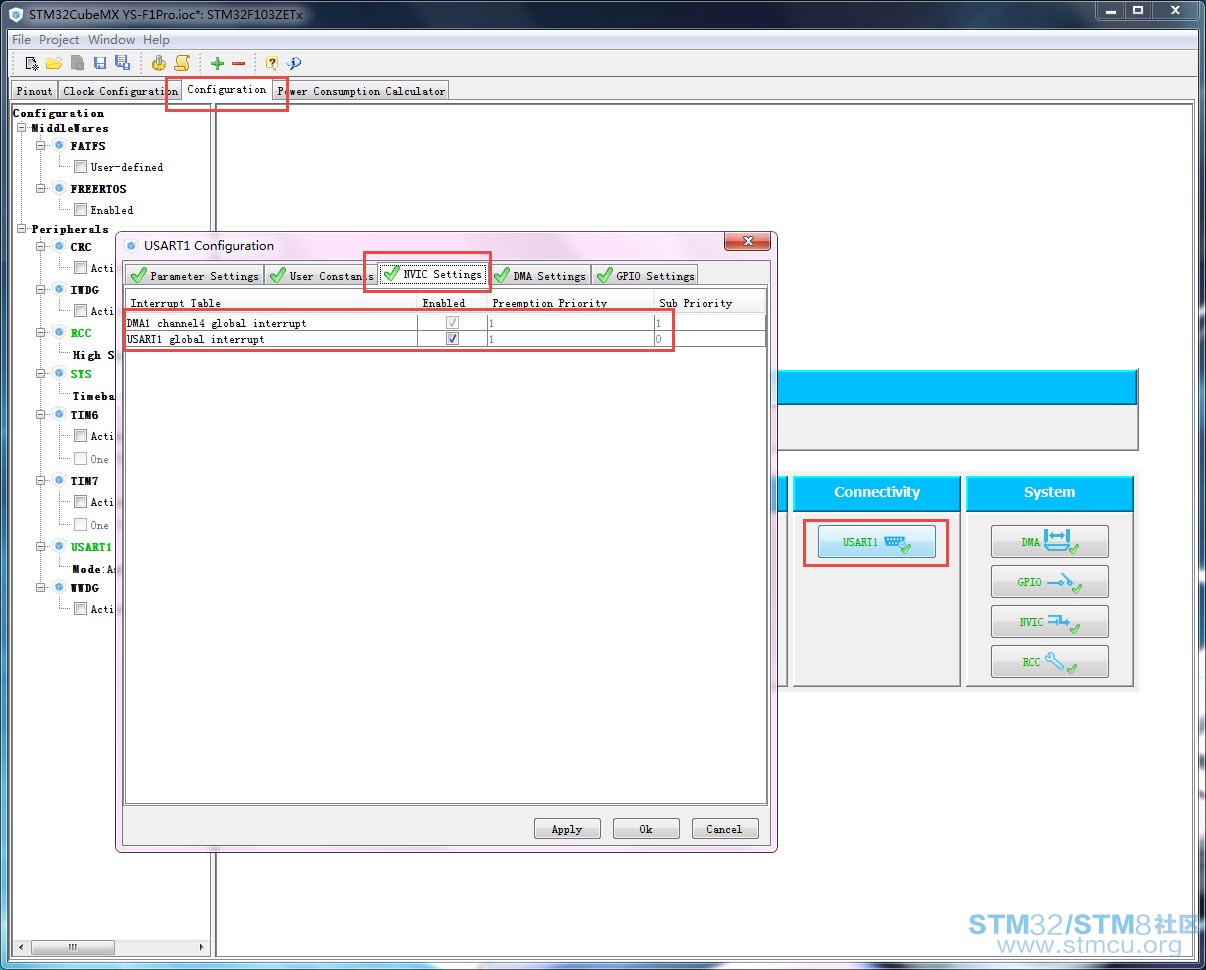Click the Save Project floppy icon
This screenshot has height=970, width=1206.
click(x=100, y=63)
